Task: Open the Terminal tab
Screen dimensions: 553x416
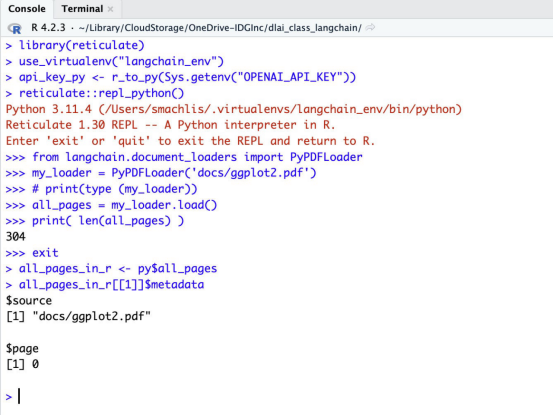Action: (x=82, y=9)
